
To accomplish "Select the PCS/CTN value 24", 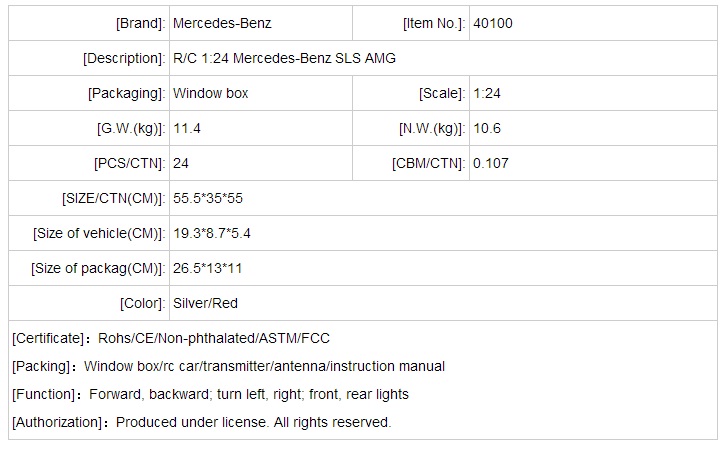I will (182, 163).
